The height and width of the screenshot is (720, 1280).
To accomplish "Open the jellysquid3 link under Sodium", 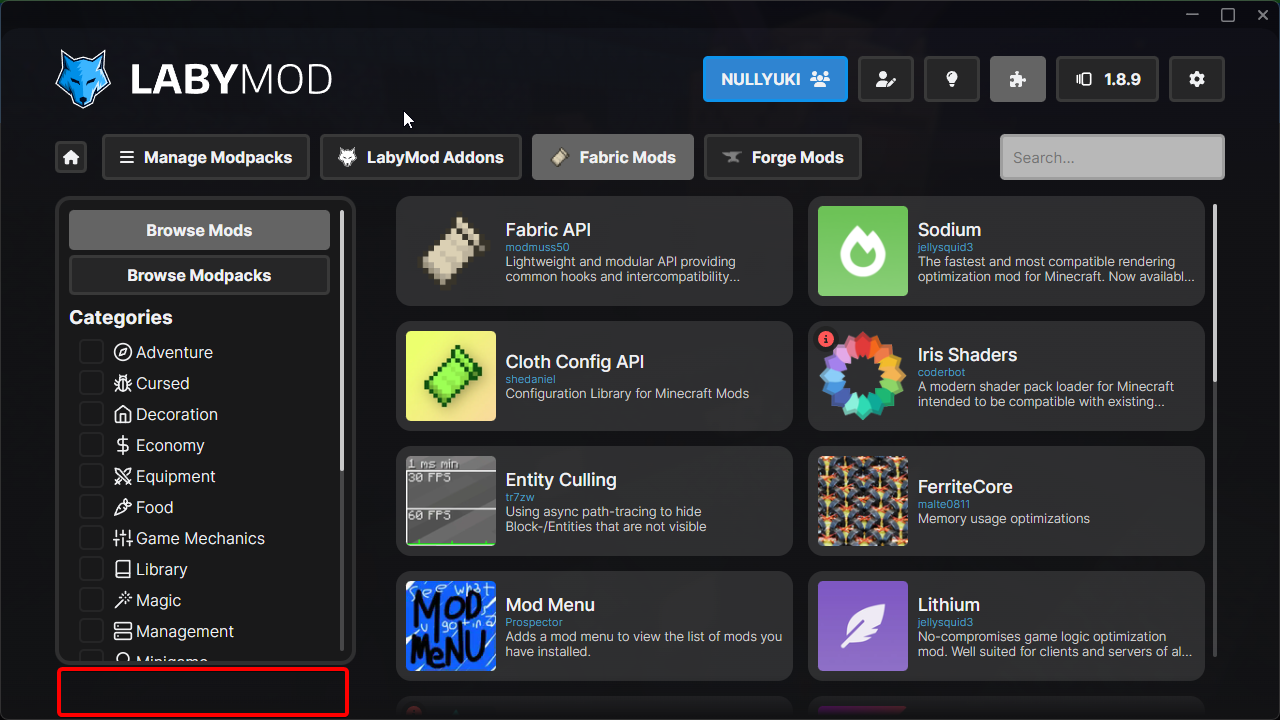I will click(945, 247).
